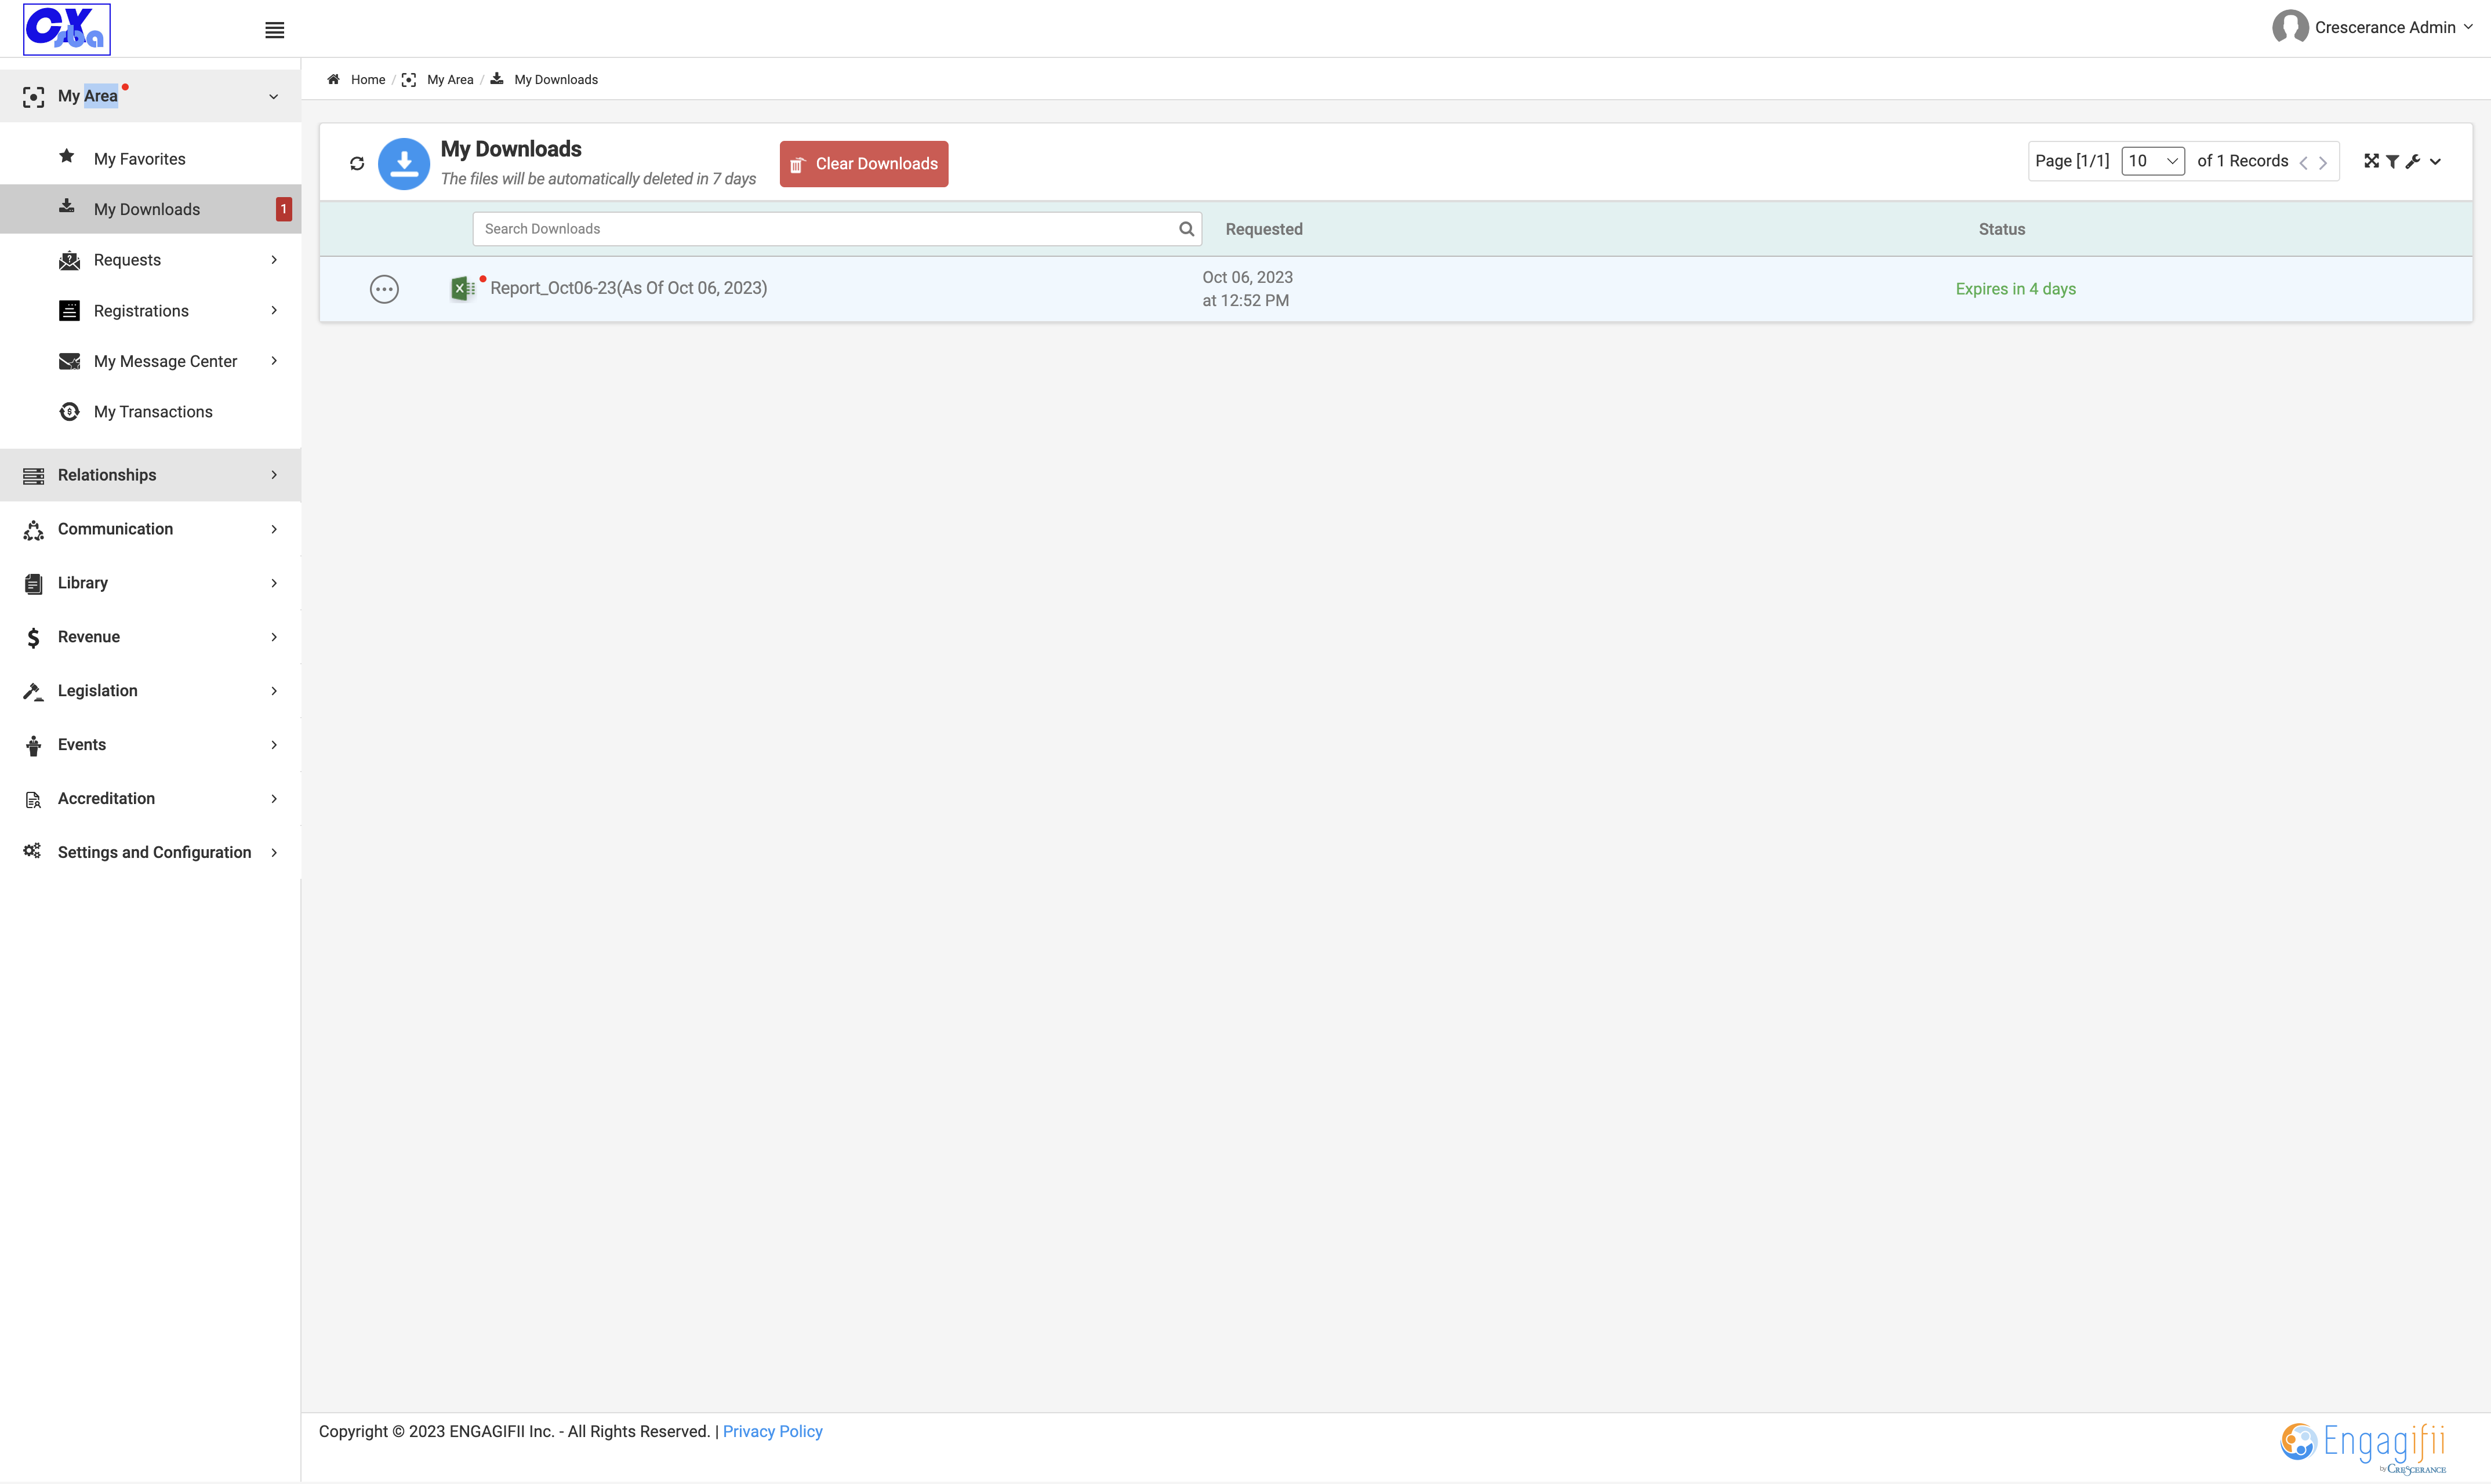Open the Privacy Policy link

[x=772, y=1432]
